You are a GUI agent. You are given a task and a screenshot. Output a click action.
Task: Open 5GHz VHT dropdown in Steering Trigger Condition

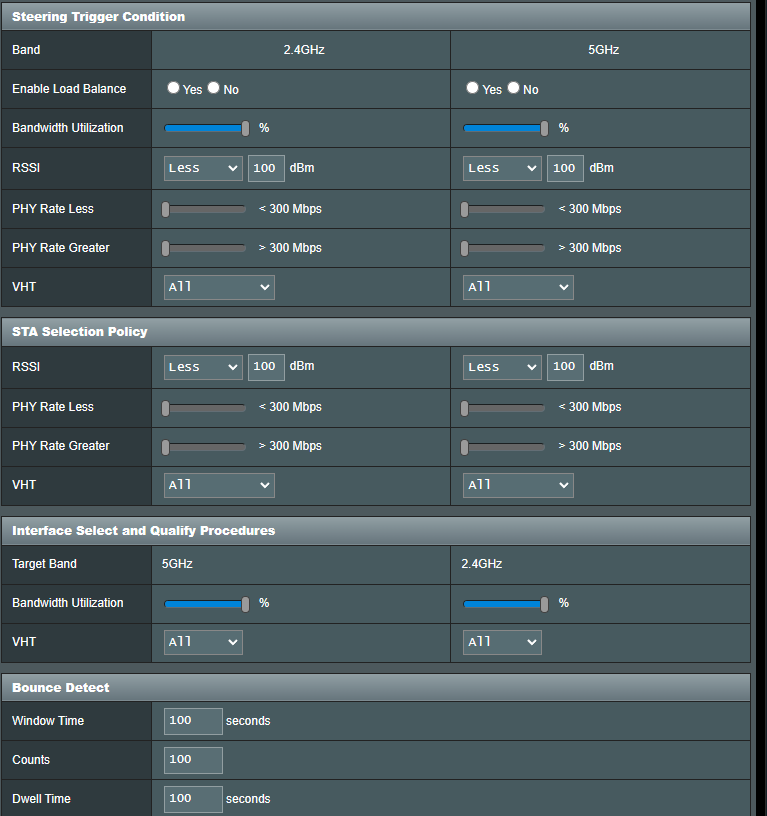point(518,287)
